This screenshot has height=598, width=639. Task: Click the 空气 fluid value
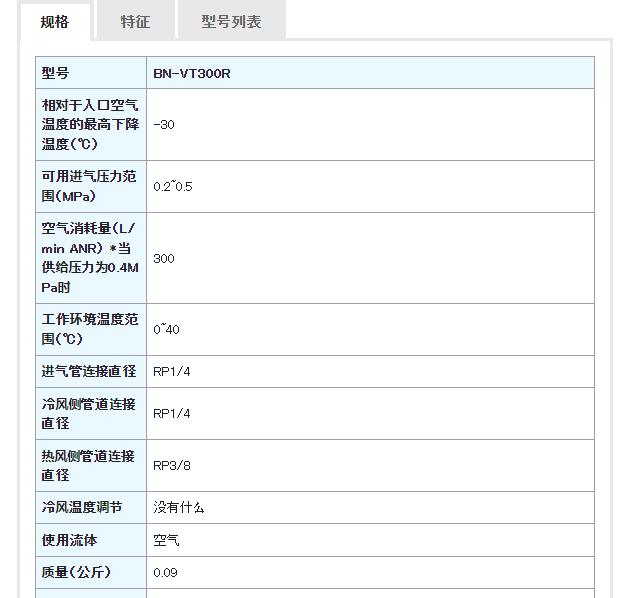(x=166, y=541)
